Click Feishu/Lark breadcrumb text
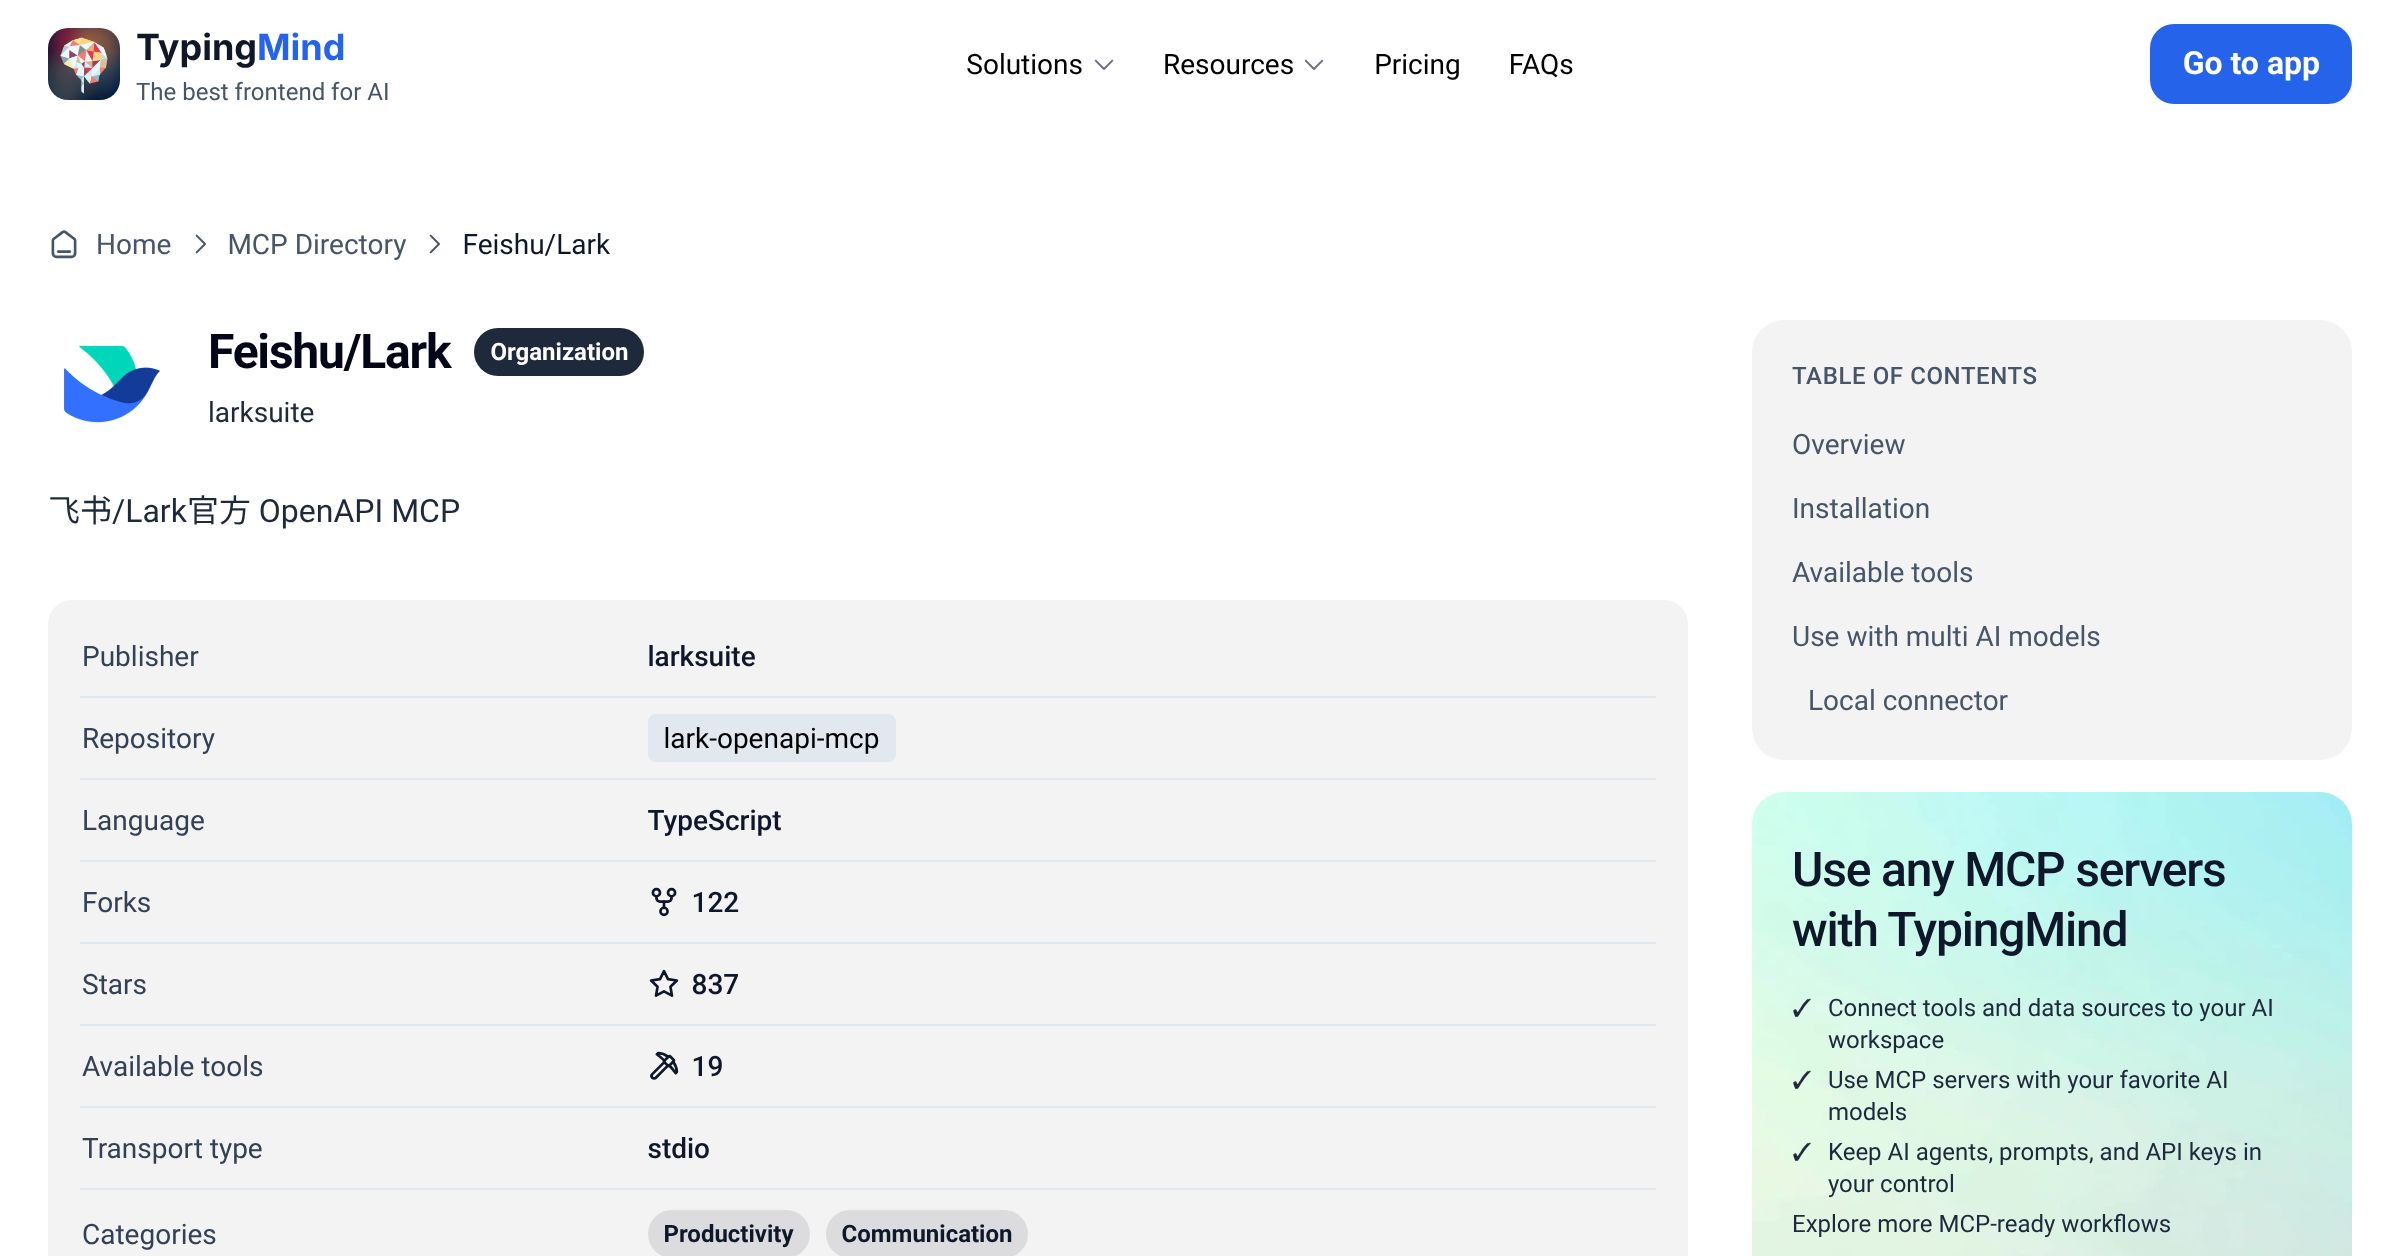Image resolution: width=2400 pixels, height=1256 pixels. pos(536,244)
